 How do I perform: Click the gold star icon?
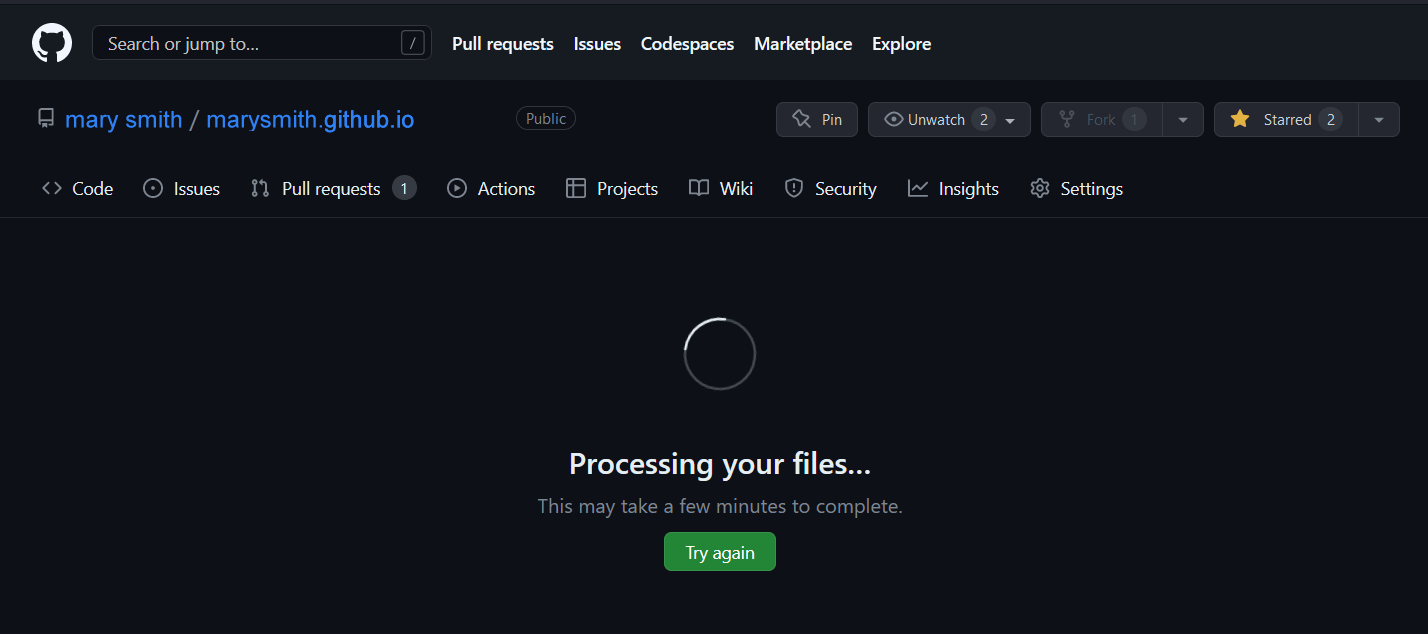tap(1240, 120)
